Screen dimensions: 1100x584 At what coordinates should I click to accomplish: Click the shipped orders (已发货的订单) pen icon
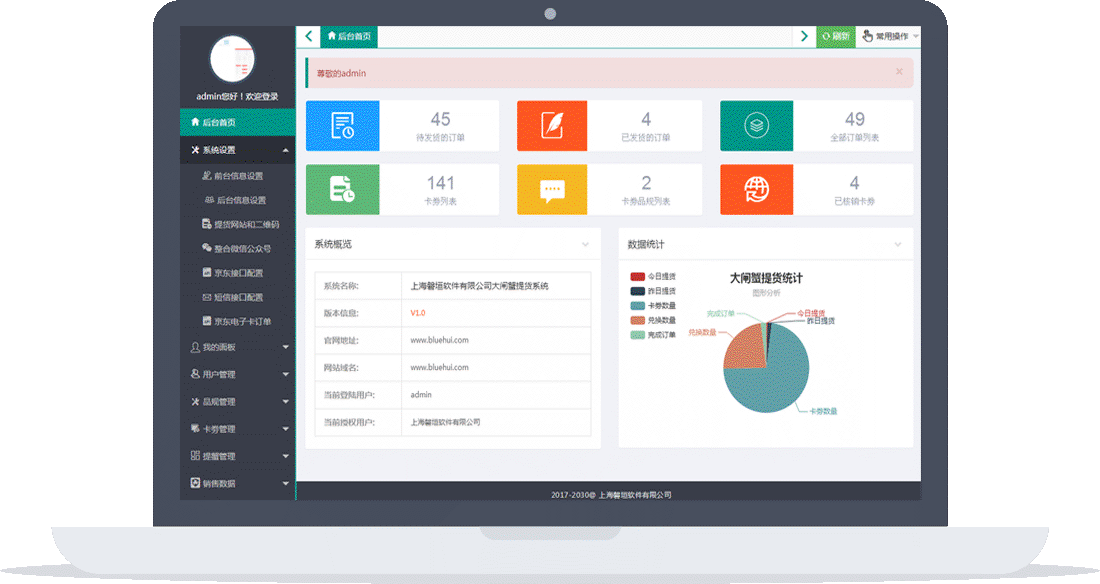(x=551, y=125)
